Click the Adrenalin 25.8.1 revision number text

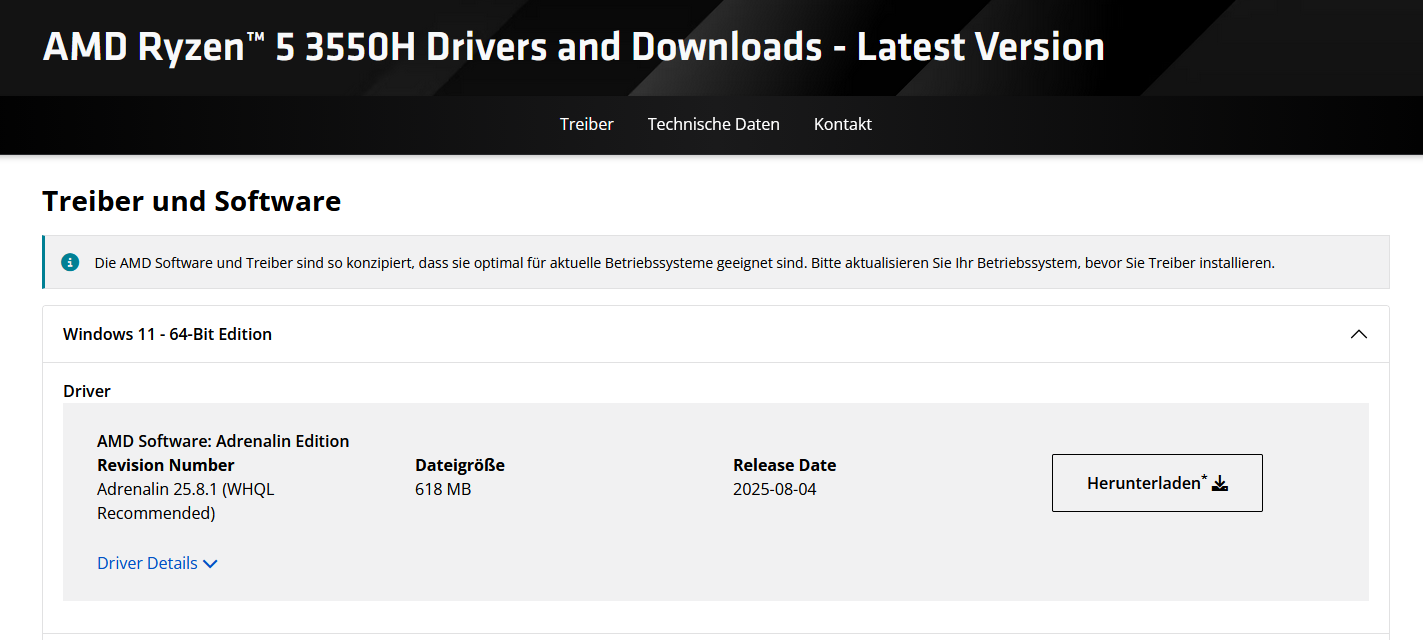coord(185,501)
